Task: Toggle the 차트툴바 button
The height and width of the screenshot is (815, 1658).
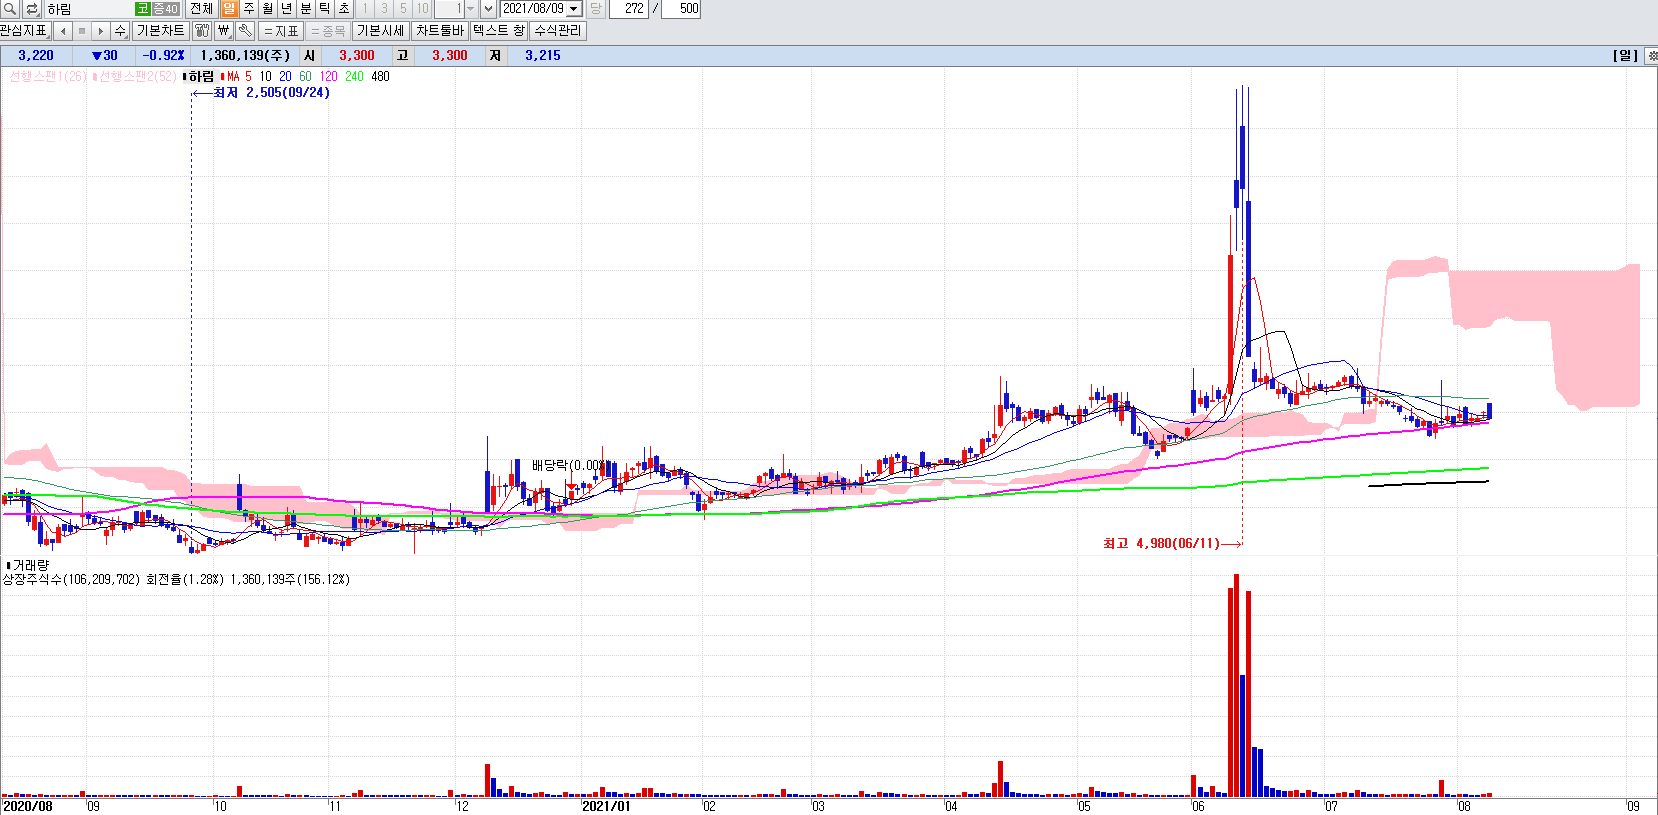Action: 440,31
